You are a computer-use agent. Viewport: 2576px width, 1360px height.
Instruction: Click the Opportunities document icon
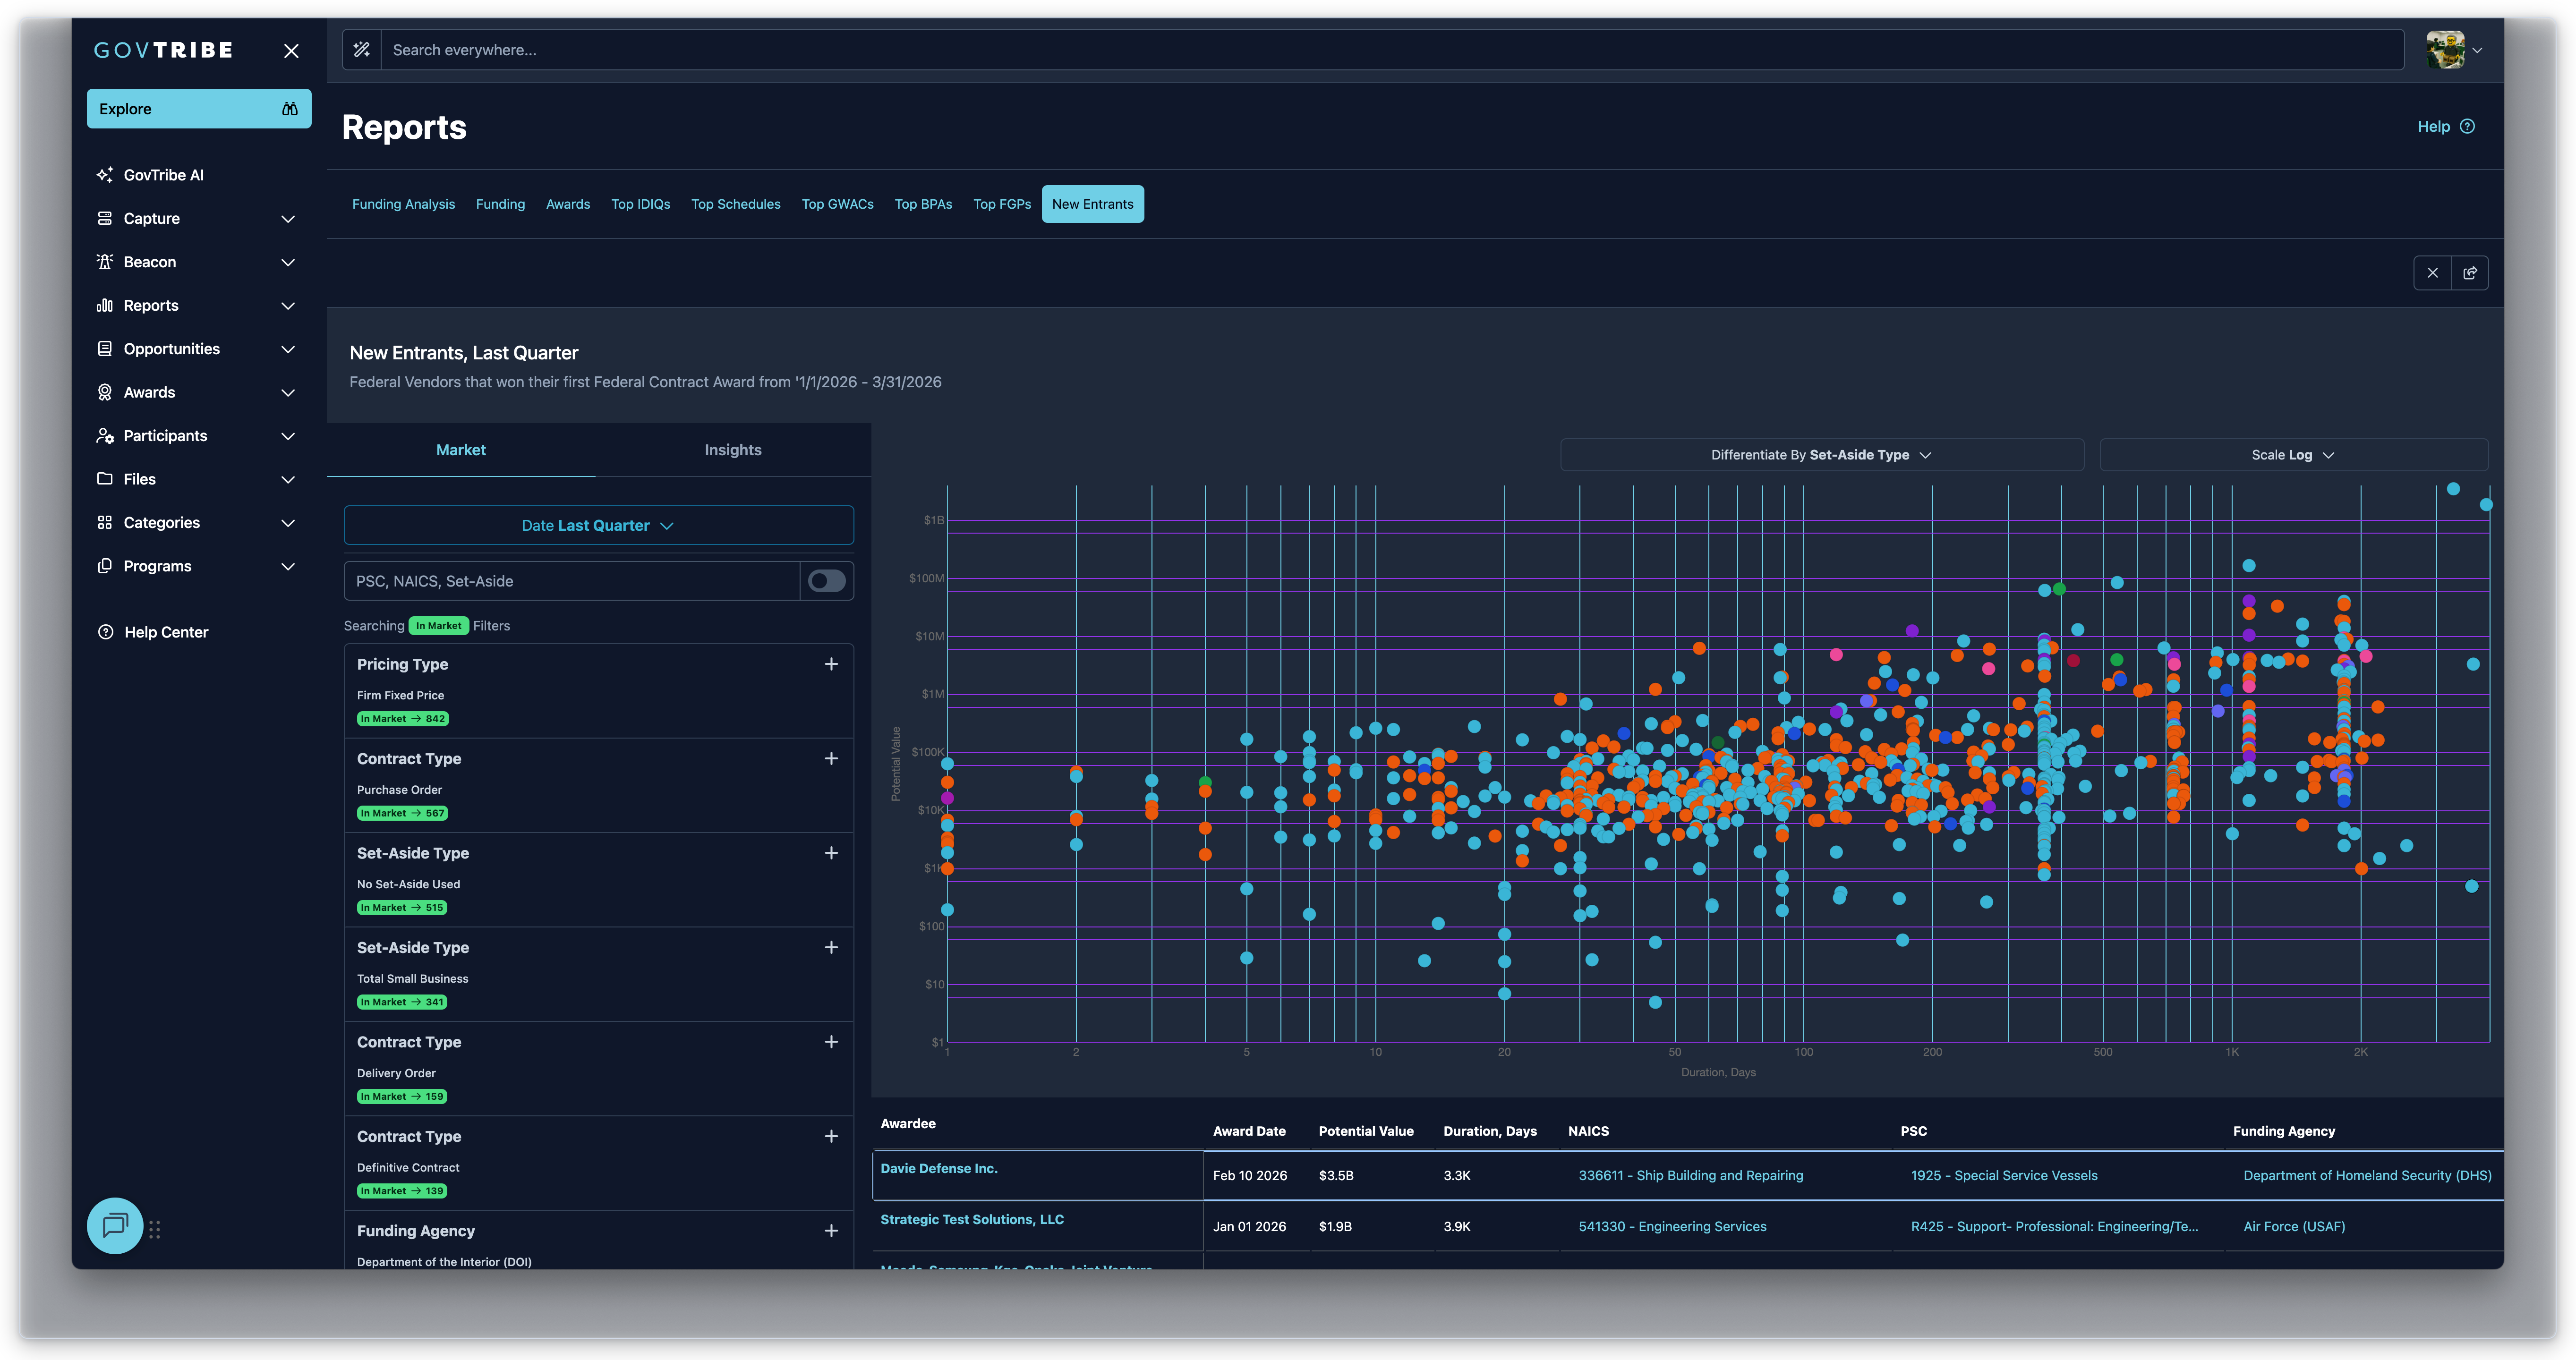[x=105, y=349]
